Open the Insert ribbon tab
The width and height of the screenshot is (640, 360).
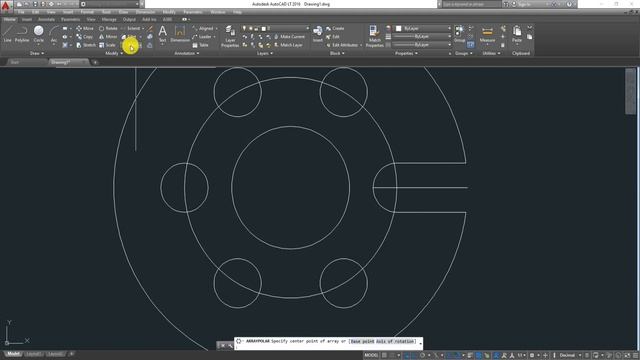click(27, 19)
